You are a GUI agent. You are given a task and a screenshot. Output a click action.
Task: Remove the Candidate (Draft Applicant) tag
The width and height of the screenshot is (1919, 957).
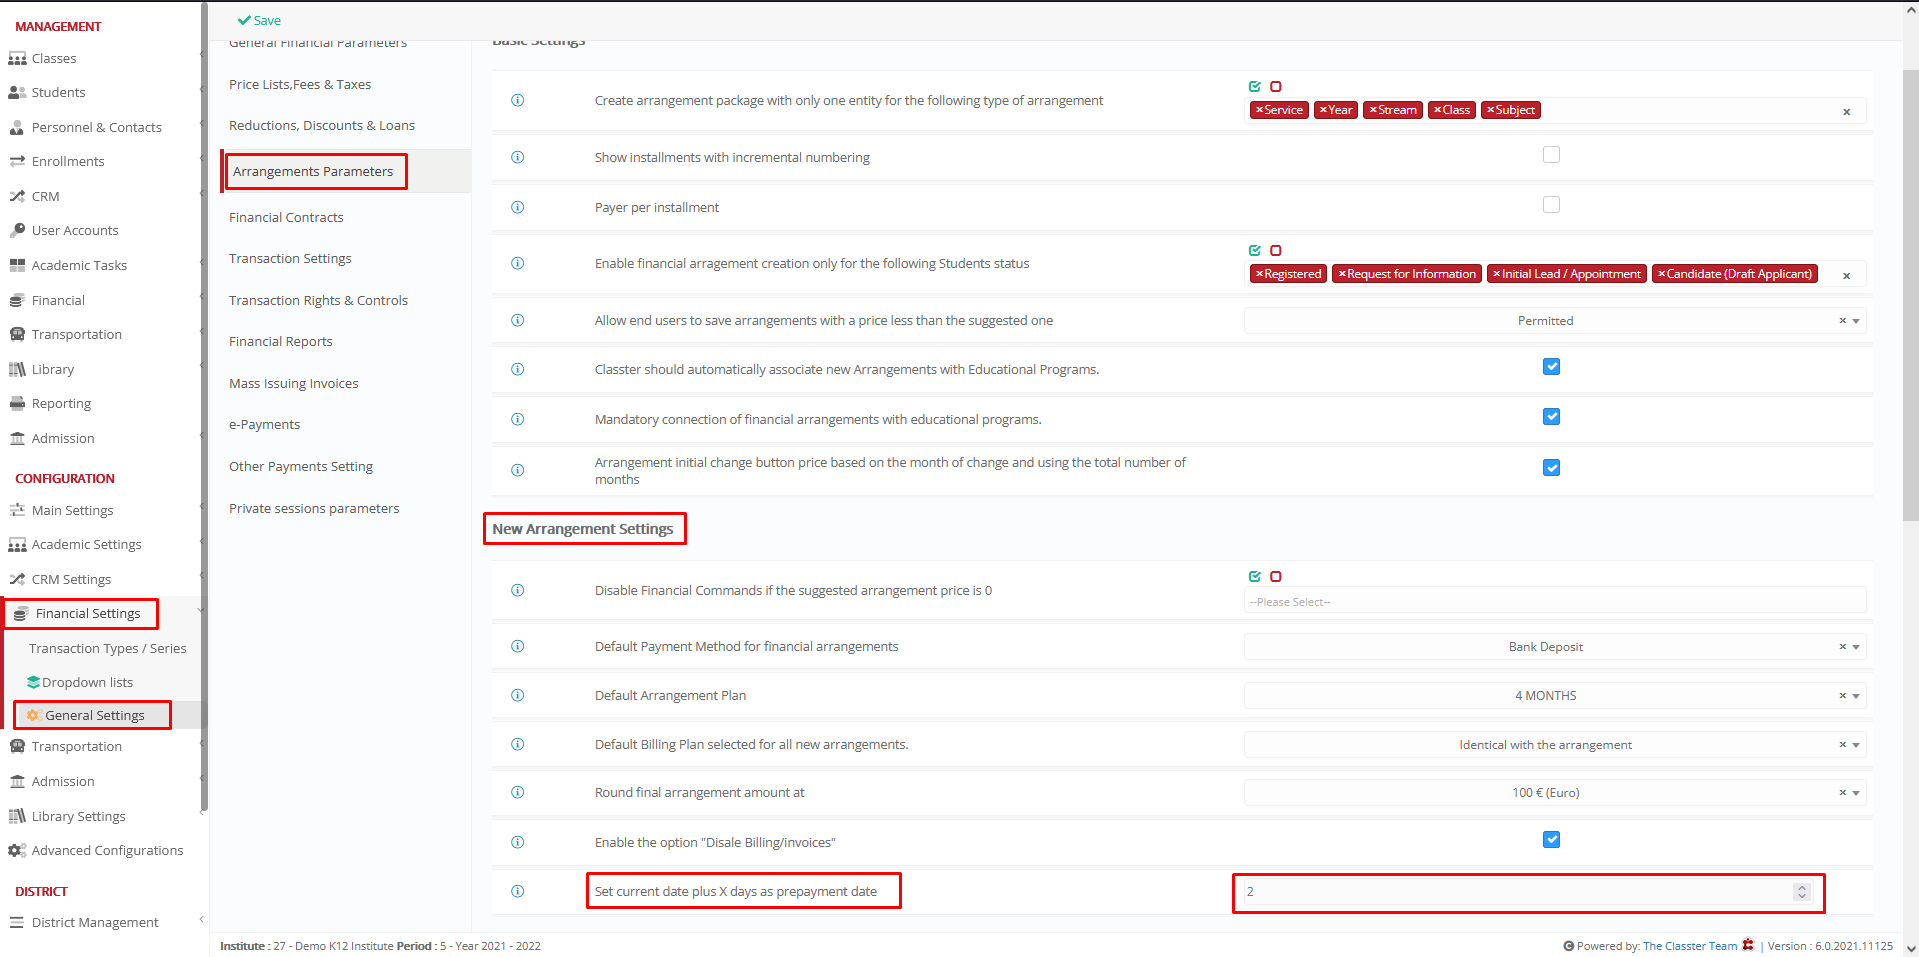tap(1661, 274)
